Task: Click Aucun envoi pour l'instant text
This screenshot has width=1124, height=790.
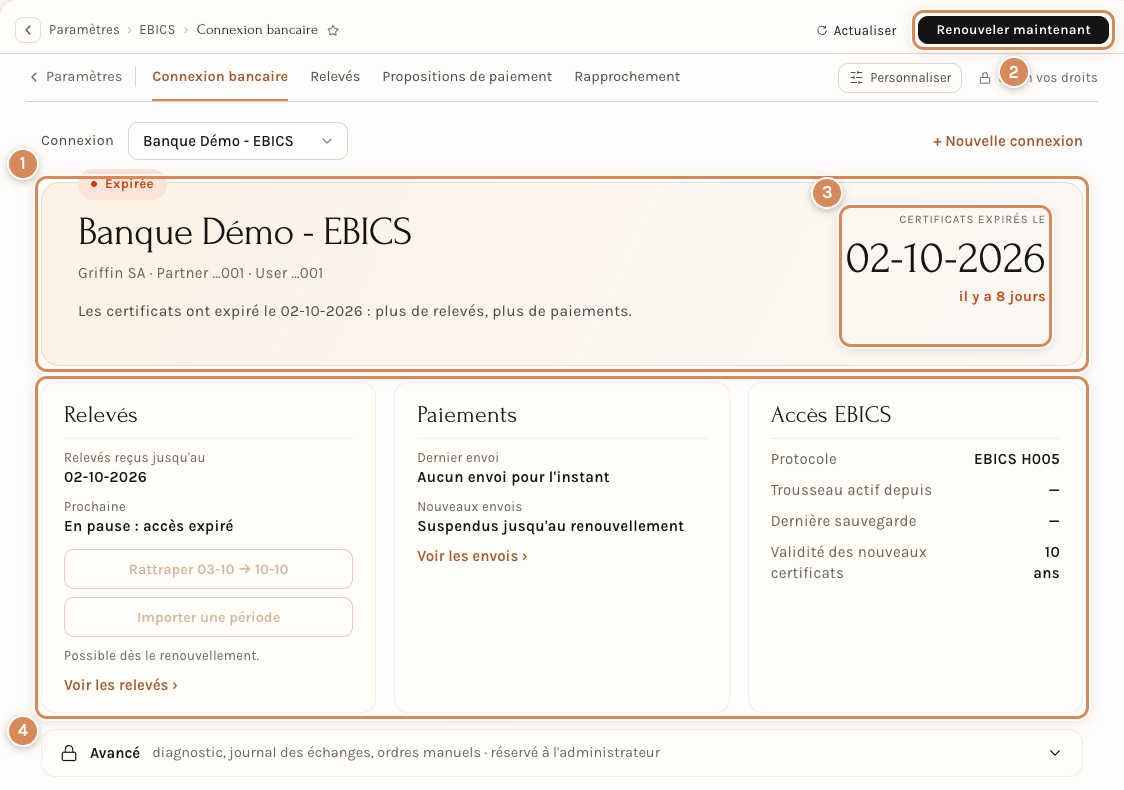Action: click(x=513, y=477)
